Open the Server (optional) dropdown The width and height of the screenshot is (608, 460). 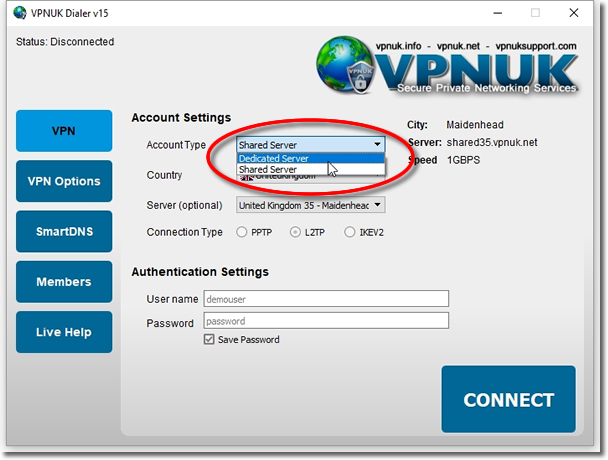pyautogui.click(x=311, y=205)
